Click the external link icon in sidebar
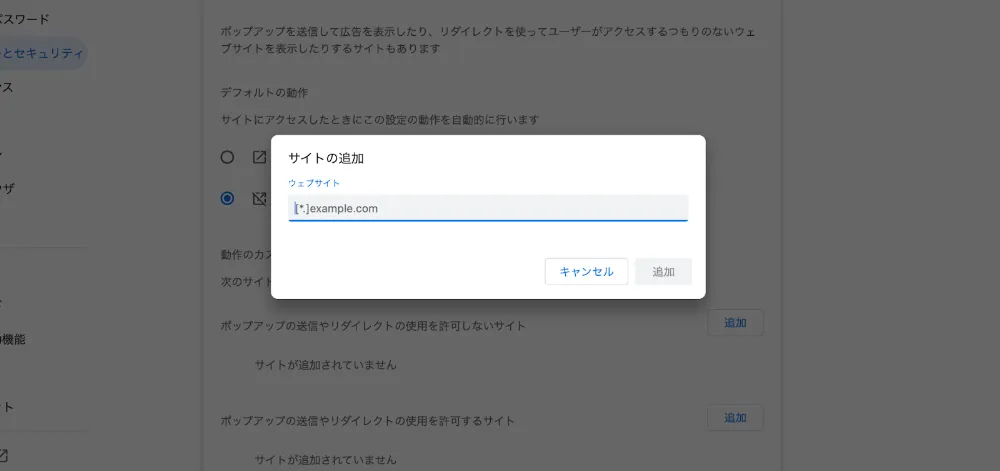Screen dimensions: 1000x471 3,455
